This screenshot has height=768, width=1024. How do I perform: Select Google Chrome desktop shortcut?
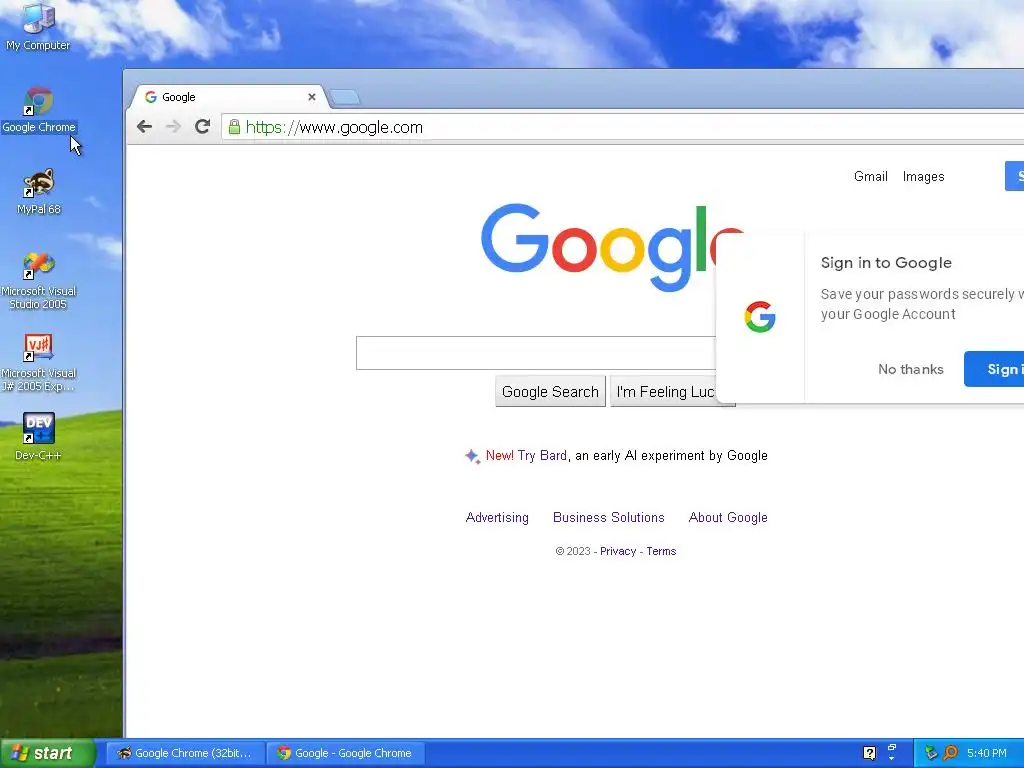point(39,110)
